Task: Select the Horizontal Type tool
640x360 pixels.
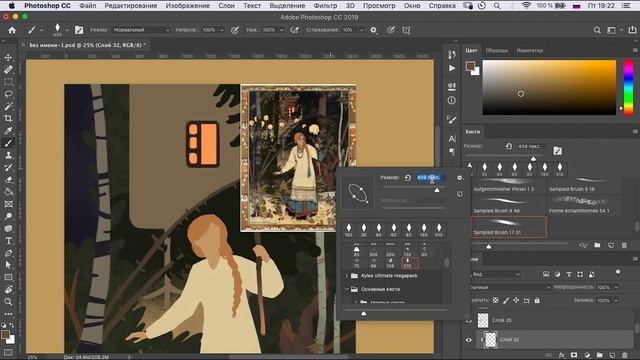Action: [8, 241]
